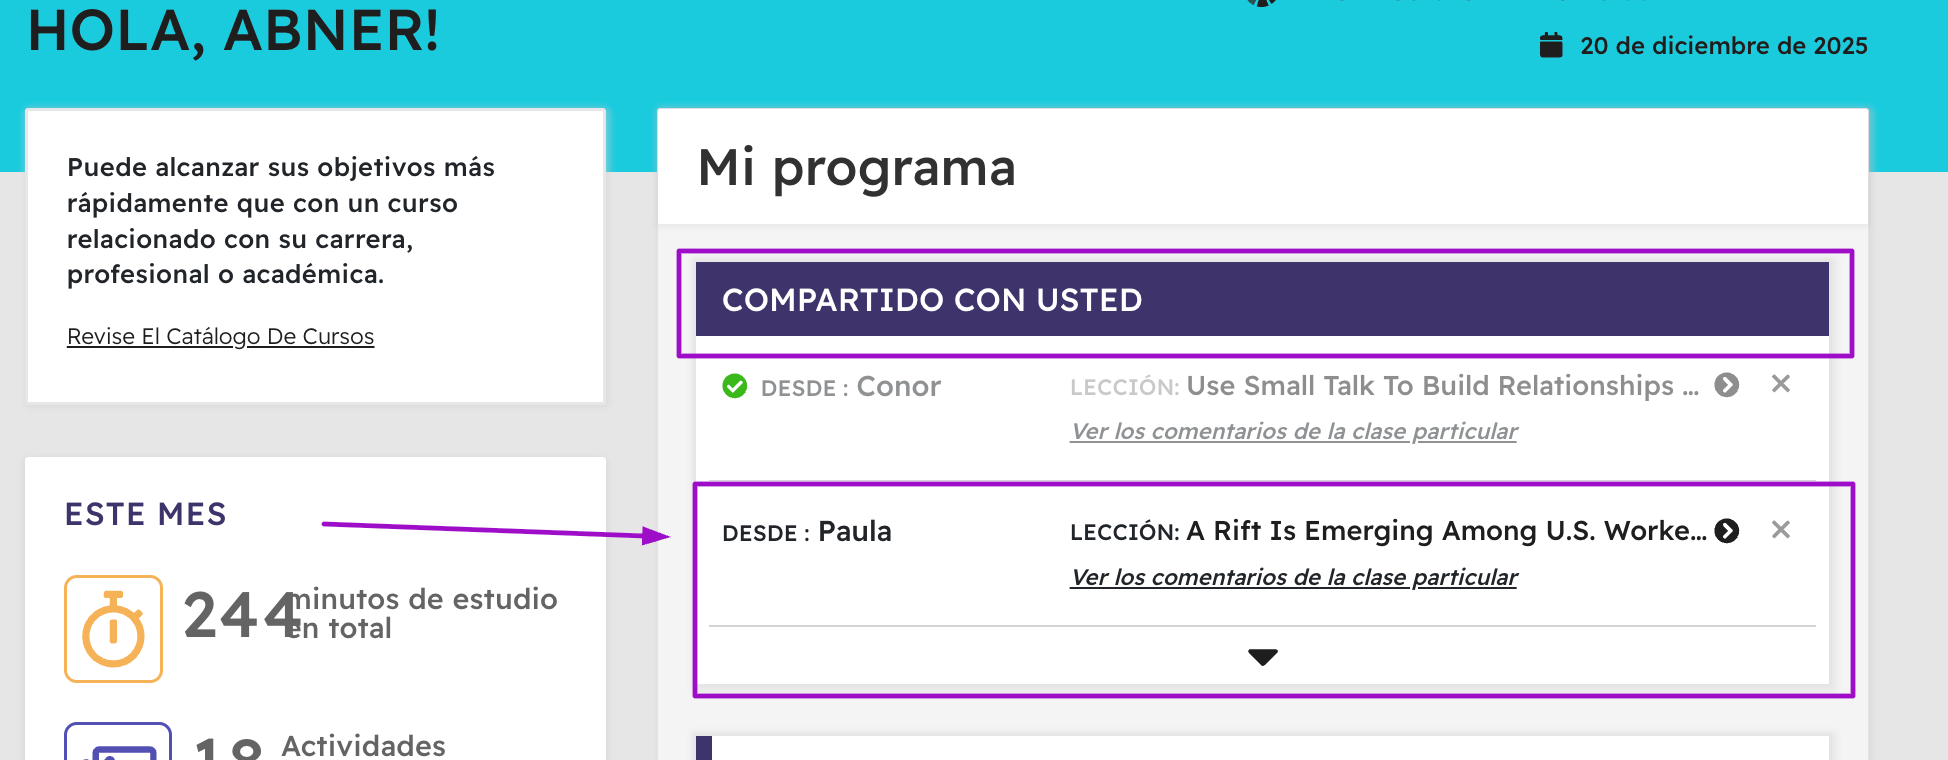Remove Paula's shared lesson with the X

coord(1781,530)
